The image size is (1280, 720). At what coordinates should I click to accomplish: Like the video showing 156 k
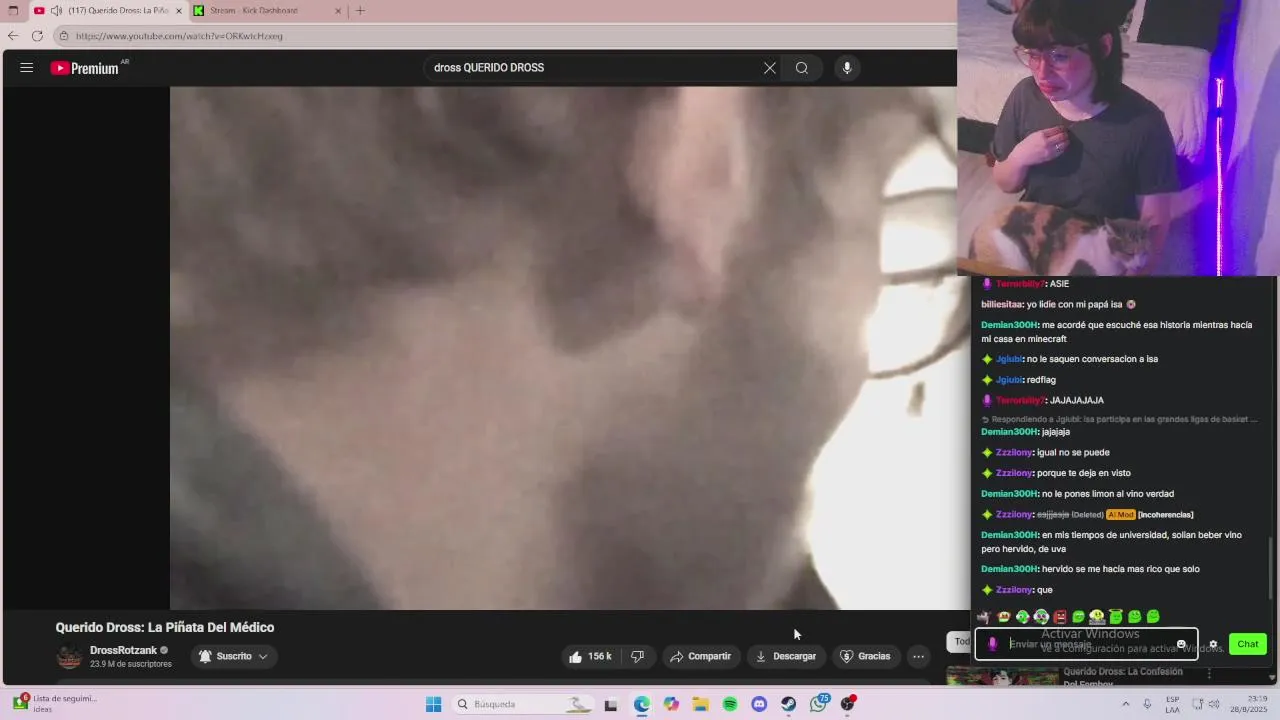(x=590, y=656)
